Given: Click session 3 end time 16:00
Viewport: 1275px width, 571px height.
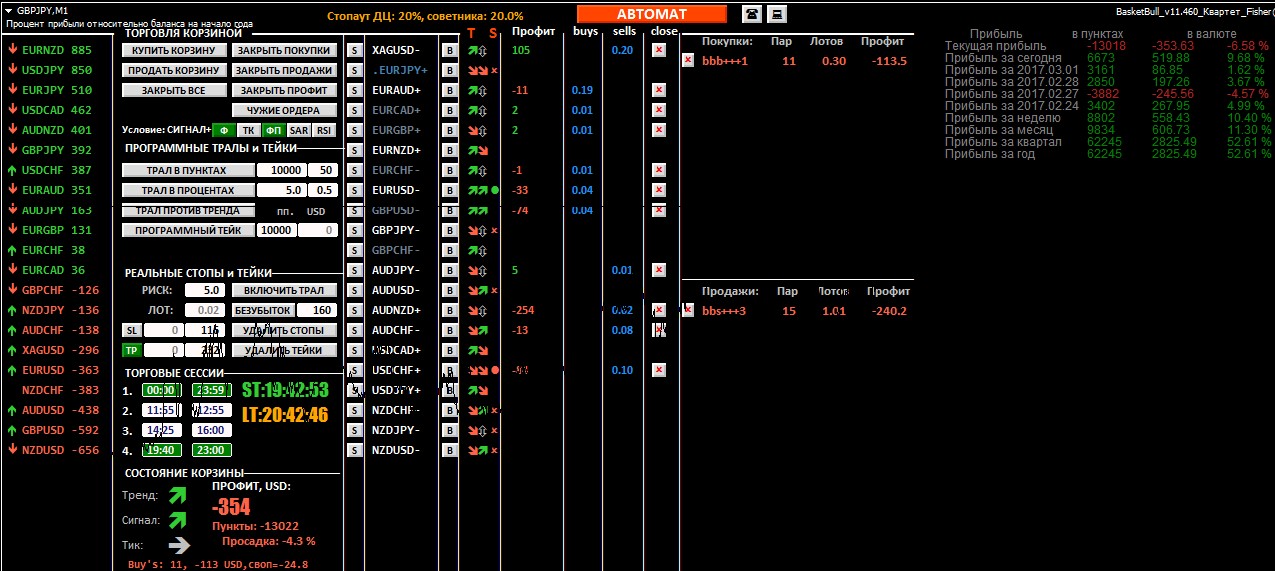Looking at the screenshot, I should coord(210,430).
